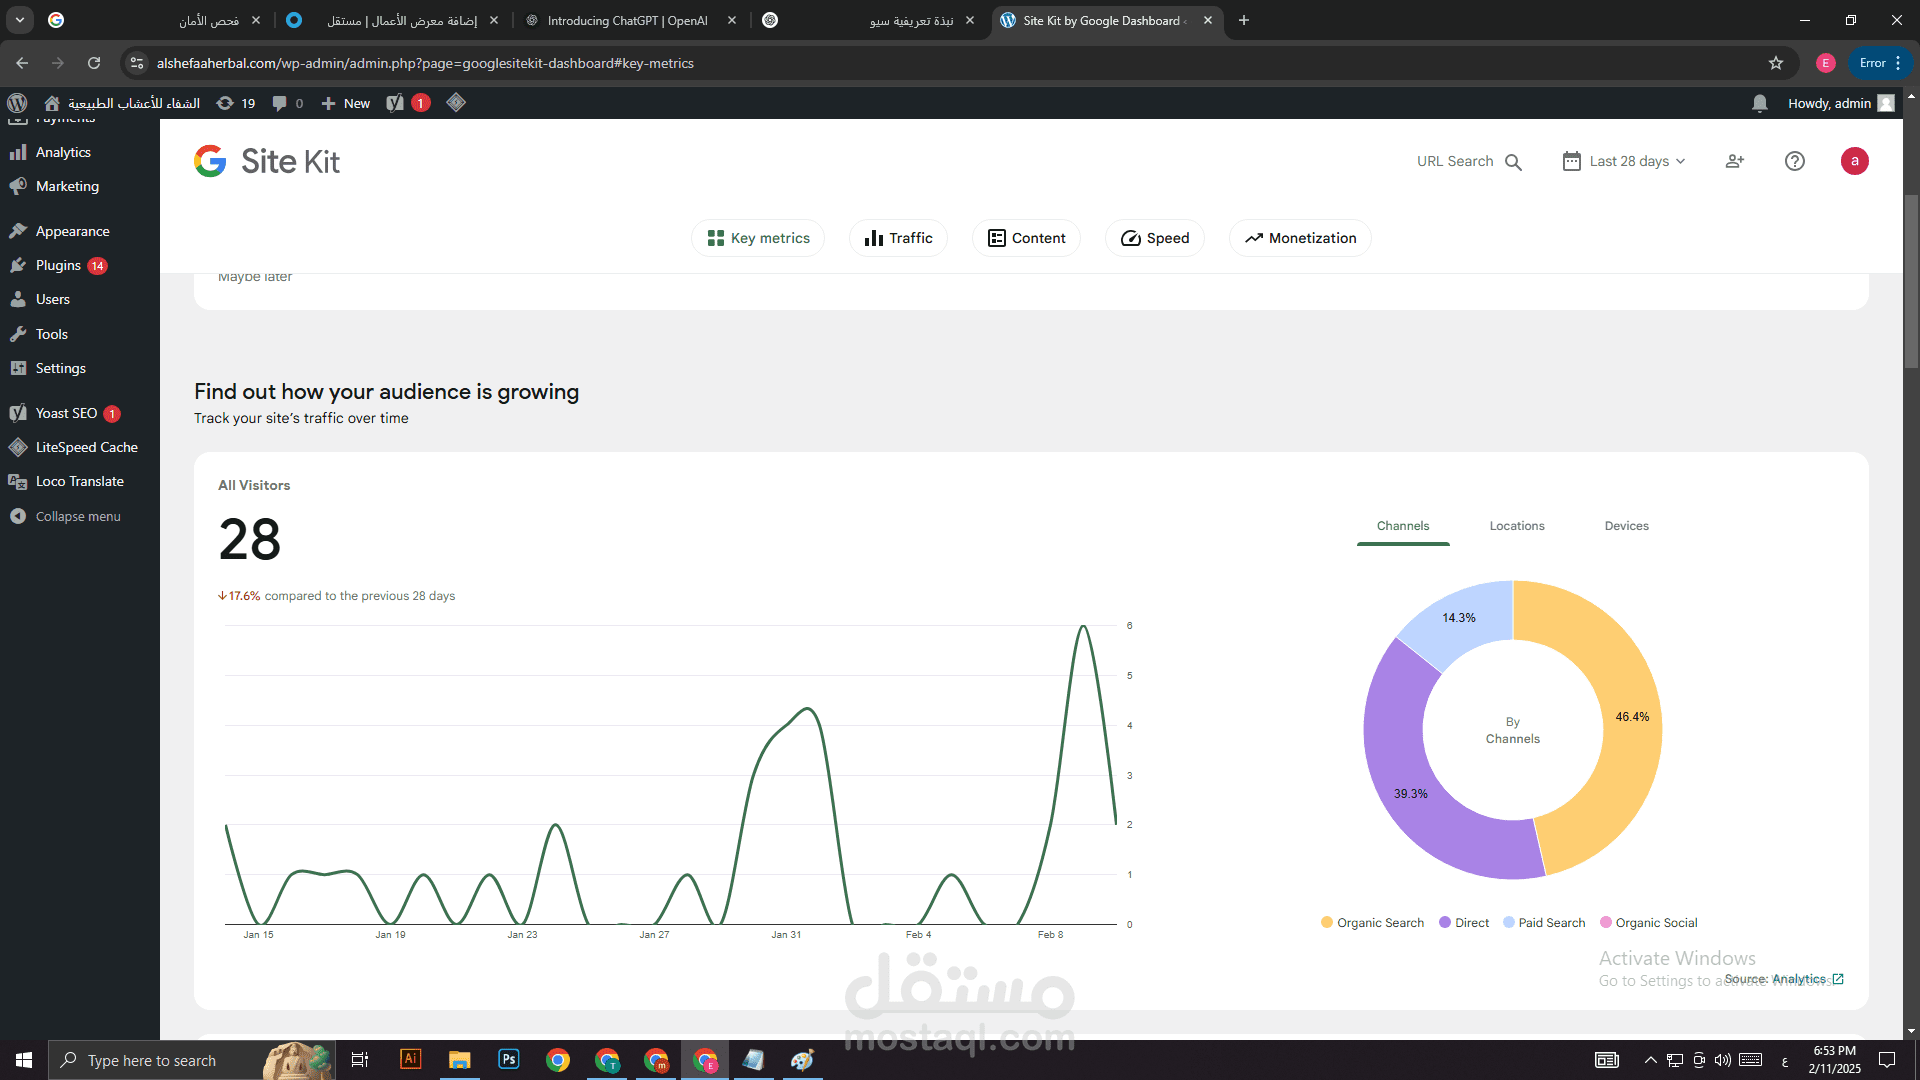Click the Maybe later link

coord(255,277)
